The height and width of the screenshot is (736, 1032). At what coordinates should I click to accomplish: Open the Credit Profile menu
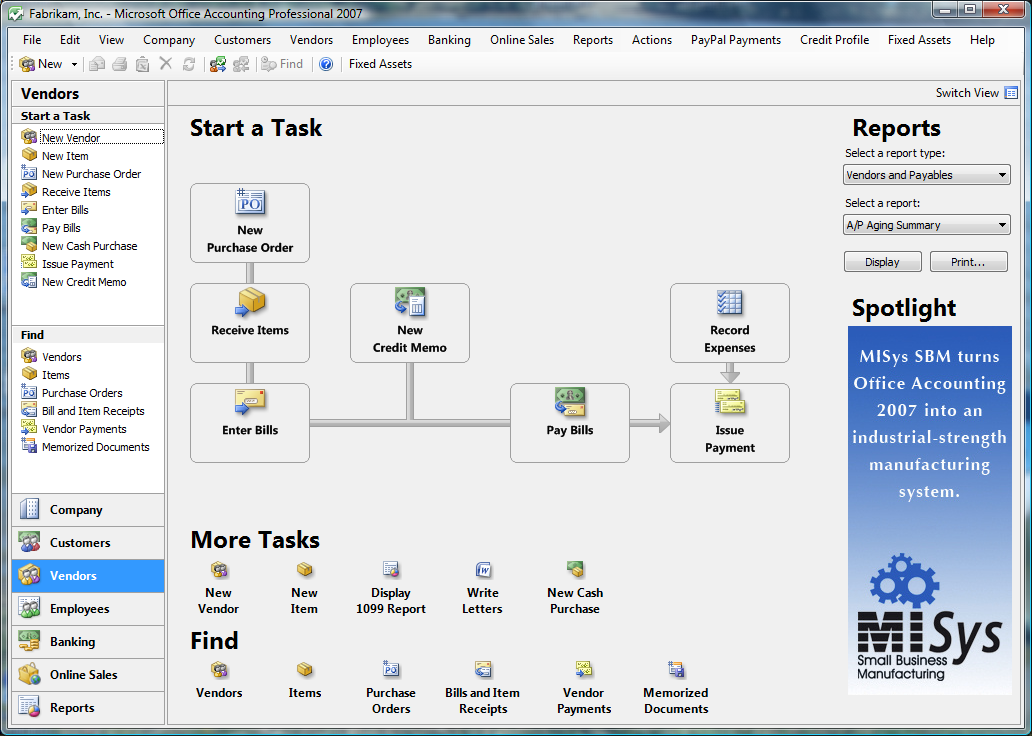click(x=835, y=40)
